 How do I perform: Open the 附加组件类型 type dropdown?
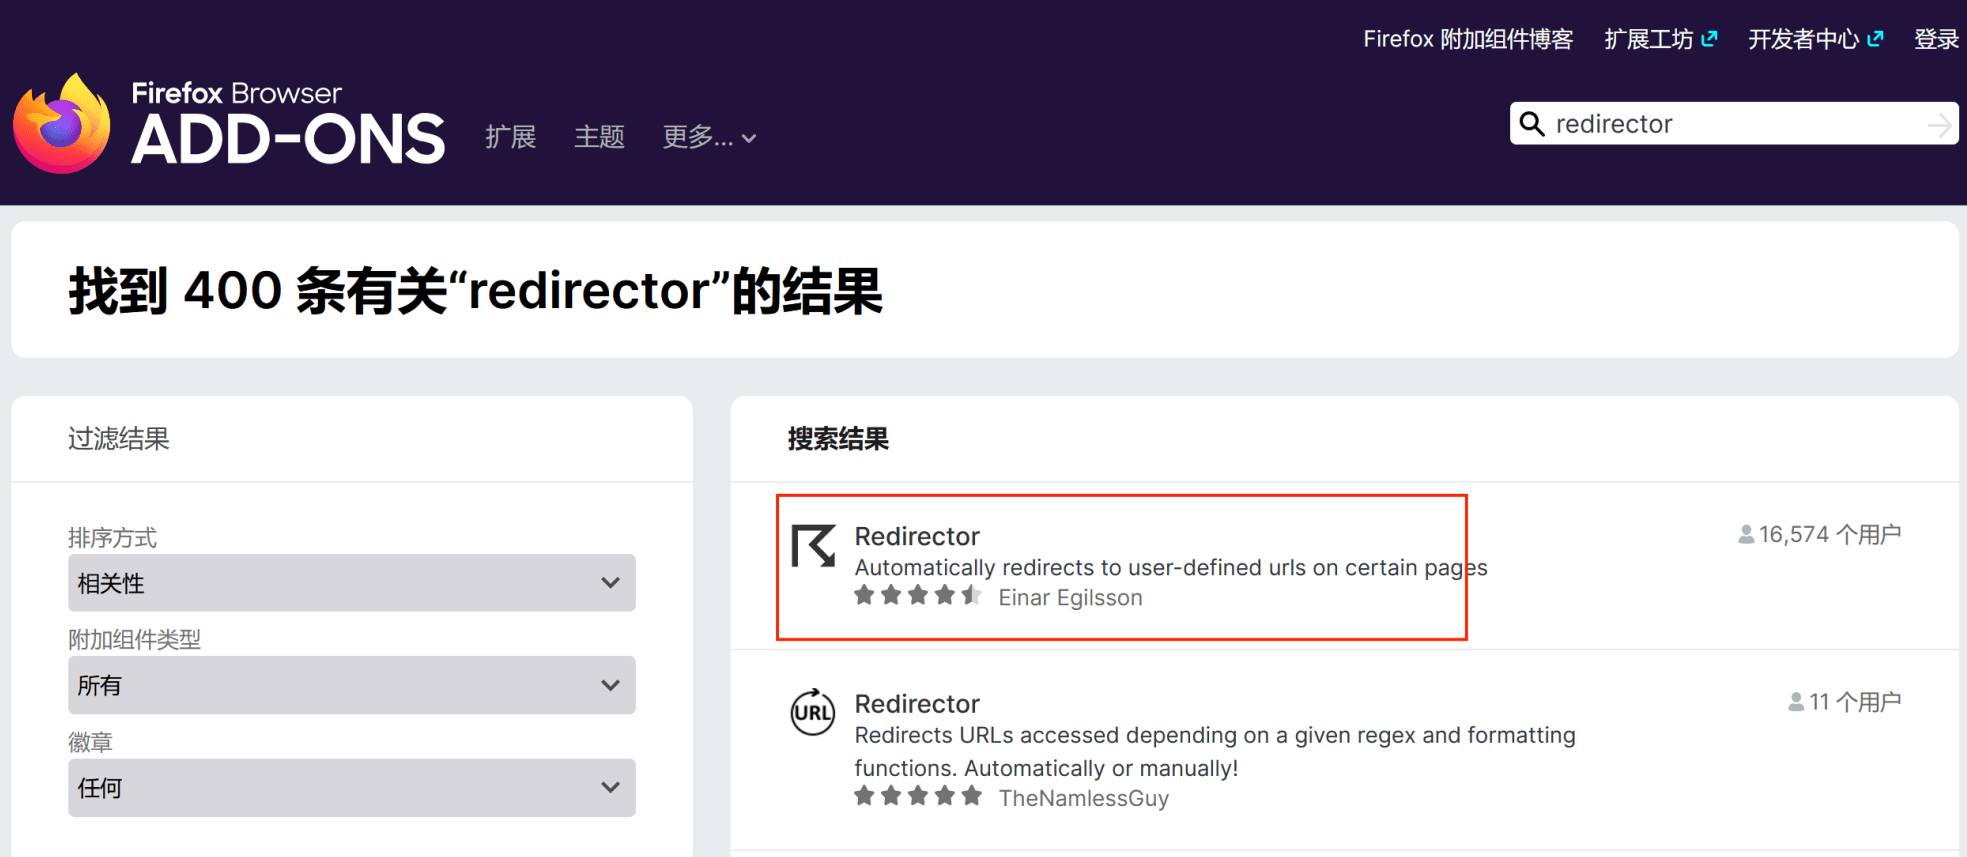[x=351, y=685]
